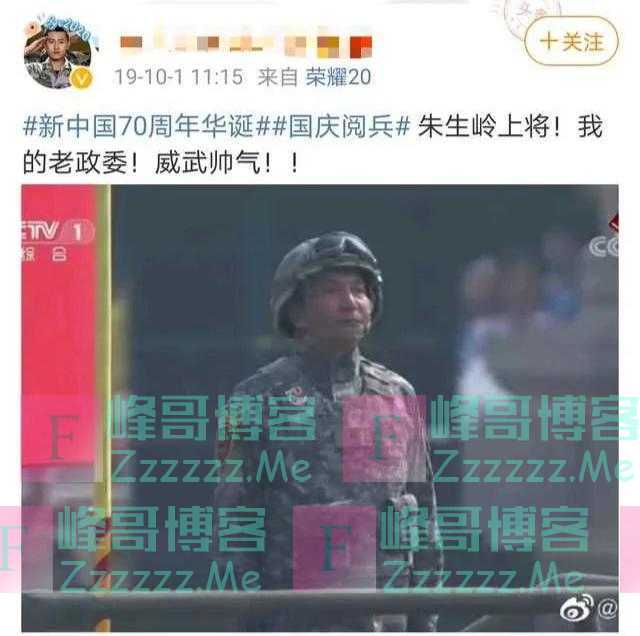Open the 荣耀20 device source link

(x=338, y=77)
